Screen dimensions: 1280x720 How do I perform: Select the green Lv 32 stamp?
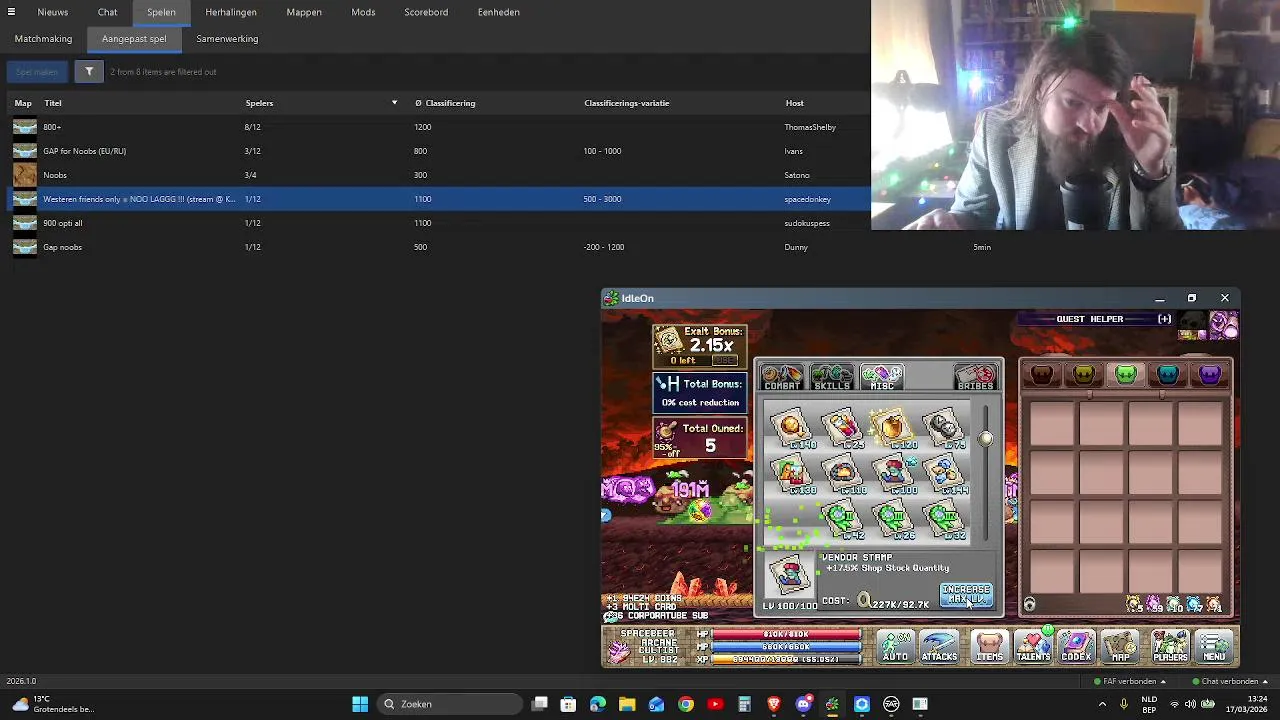[x=944, y=520]
